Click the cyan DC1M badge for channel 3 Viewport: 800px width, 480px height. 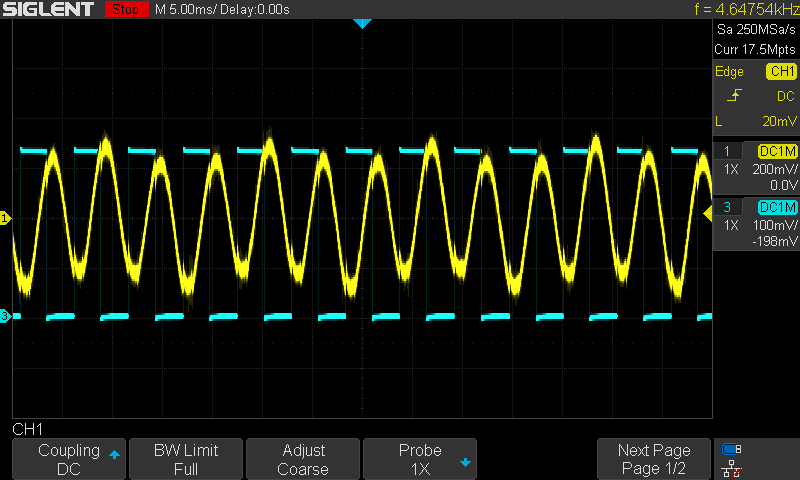click(778, 207)
